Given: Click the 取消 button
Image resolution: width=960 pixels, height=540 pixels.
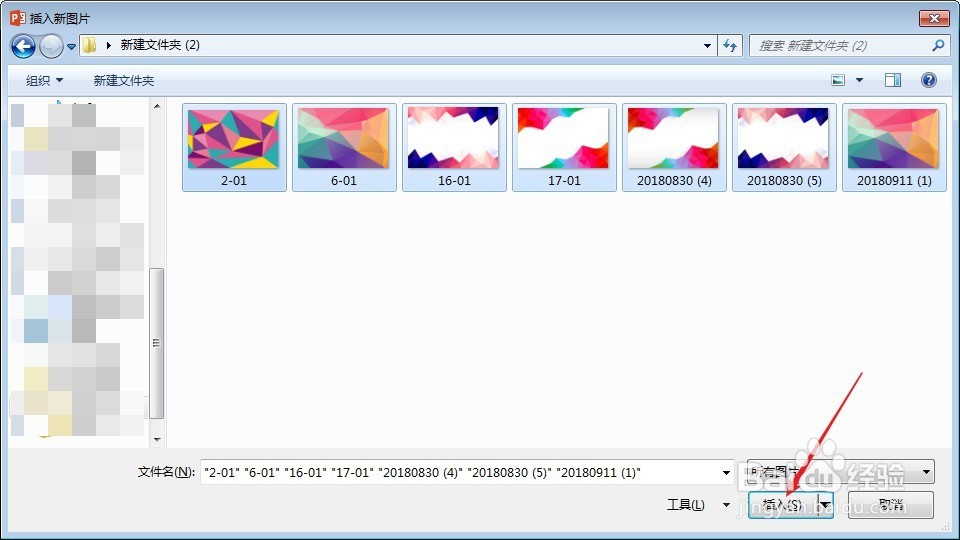Looking at the screenshot, I should tap(891, 504).
